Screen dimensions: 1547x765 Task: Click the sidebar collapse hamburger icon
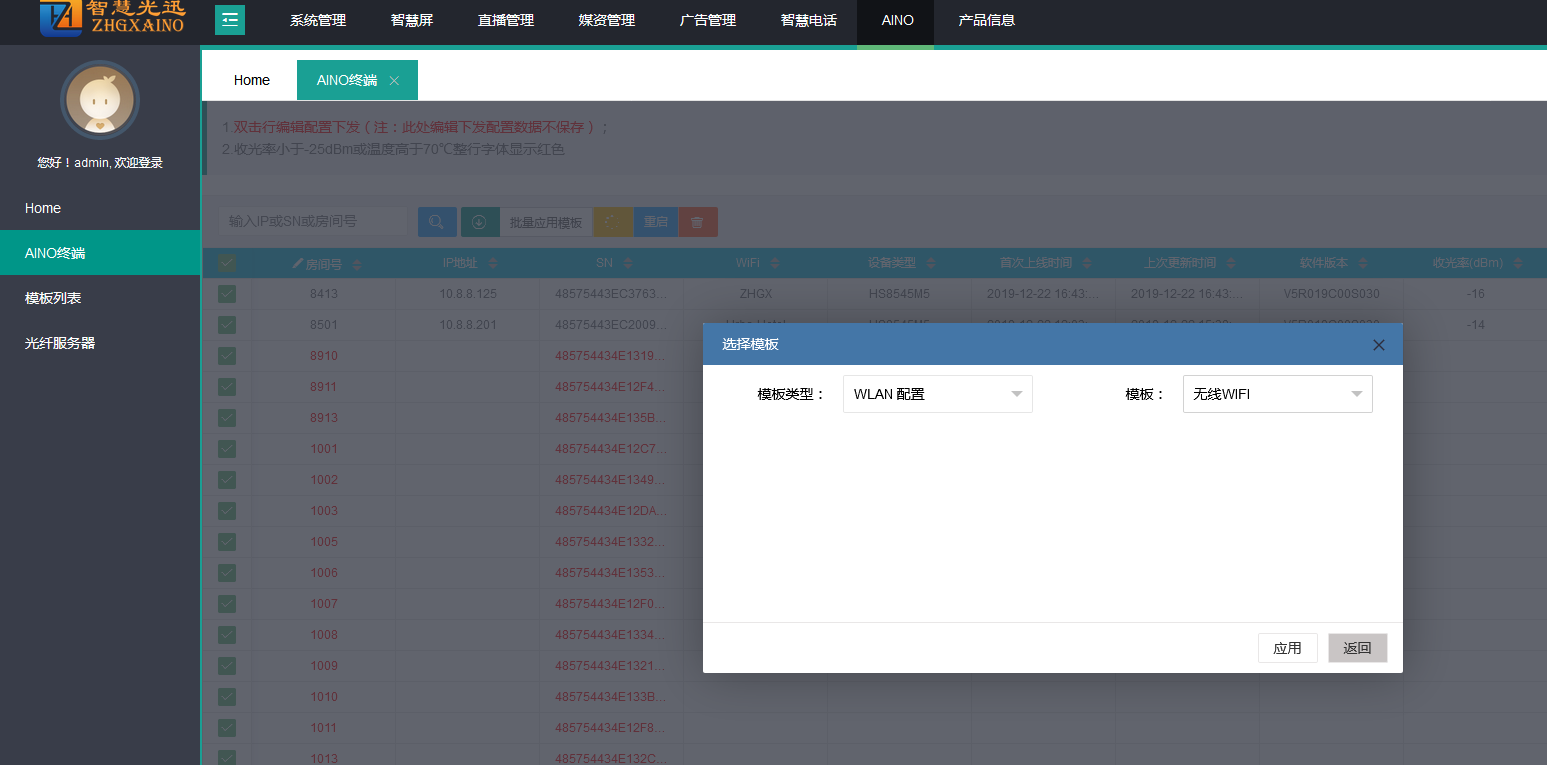click(230, 20)
